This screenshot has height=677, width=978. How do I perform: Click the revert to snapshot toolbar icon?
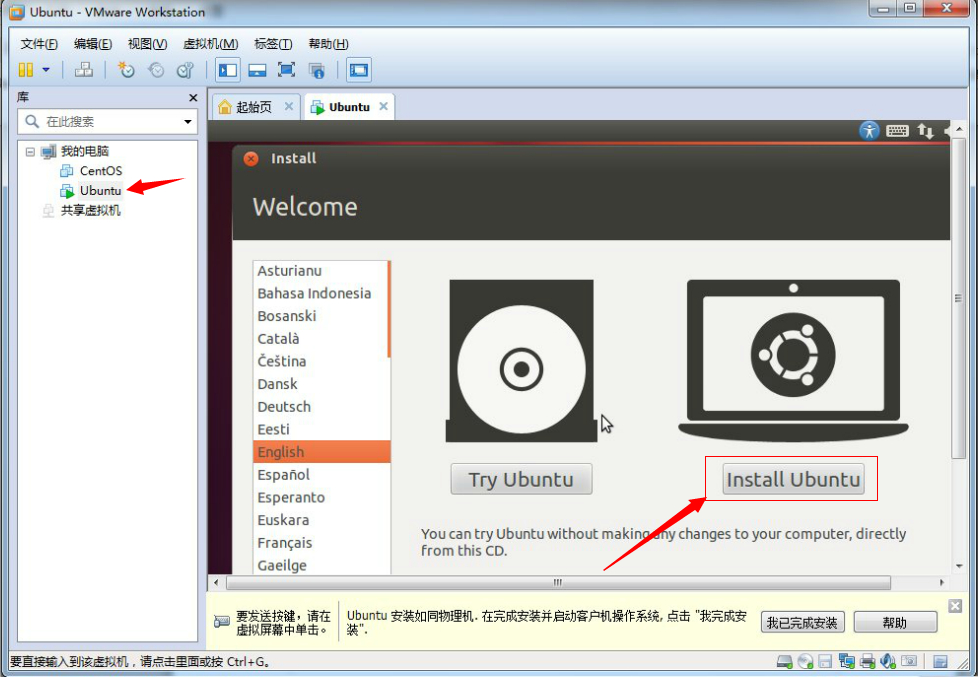click(156, 70)
